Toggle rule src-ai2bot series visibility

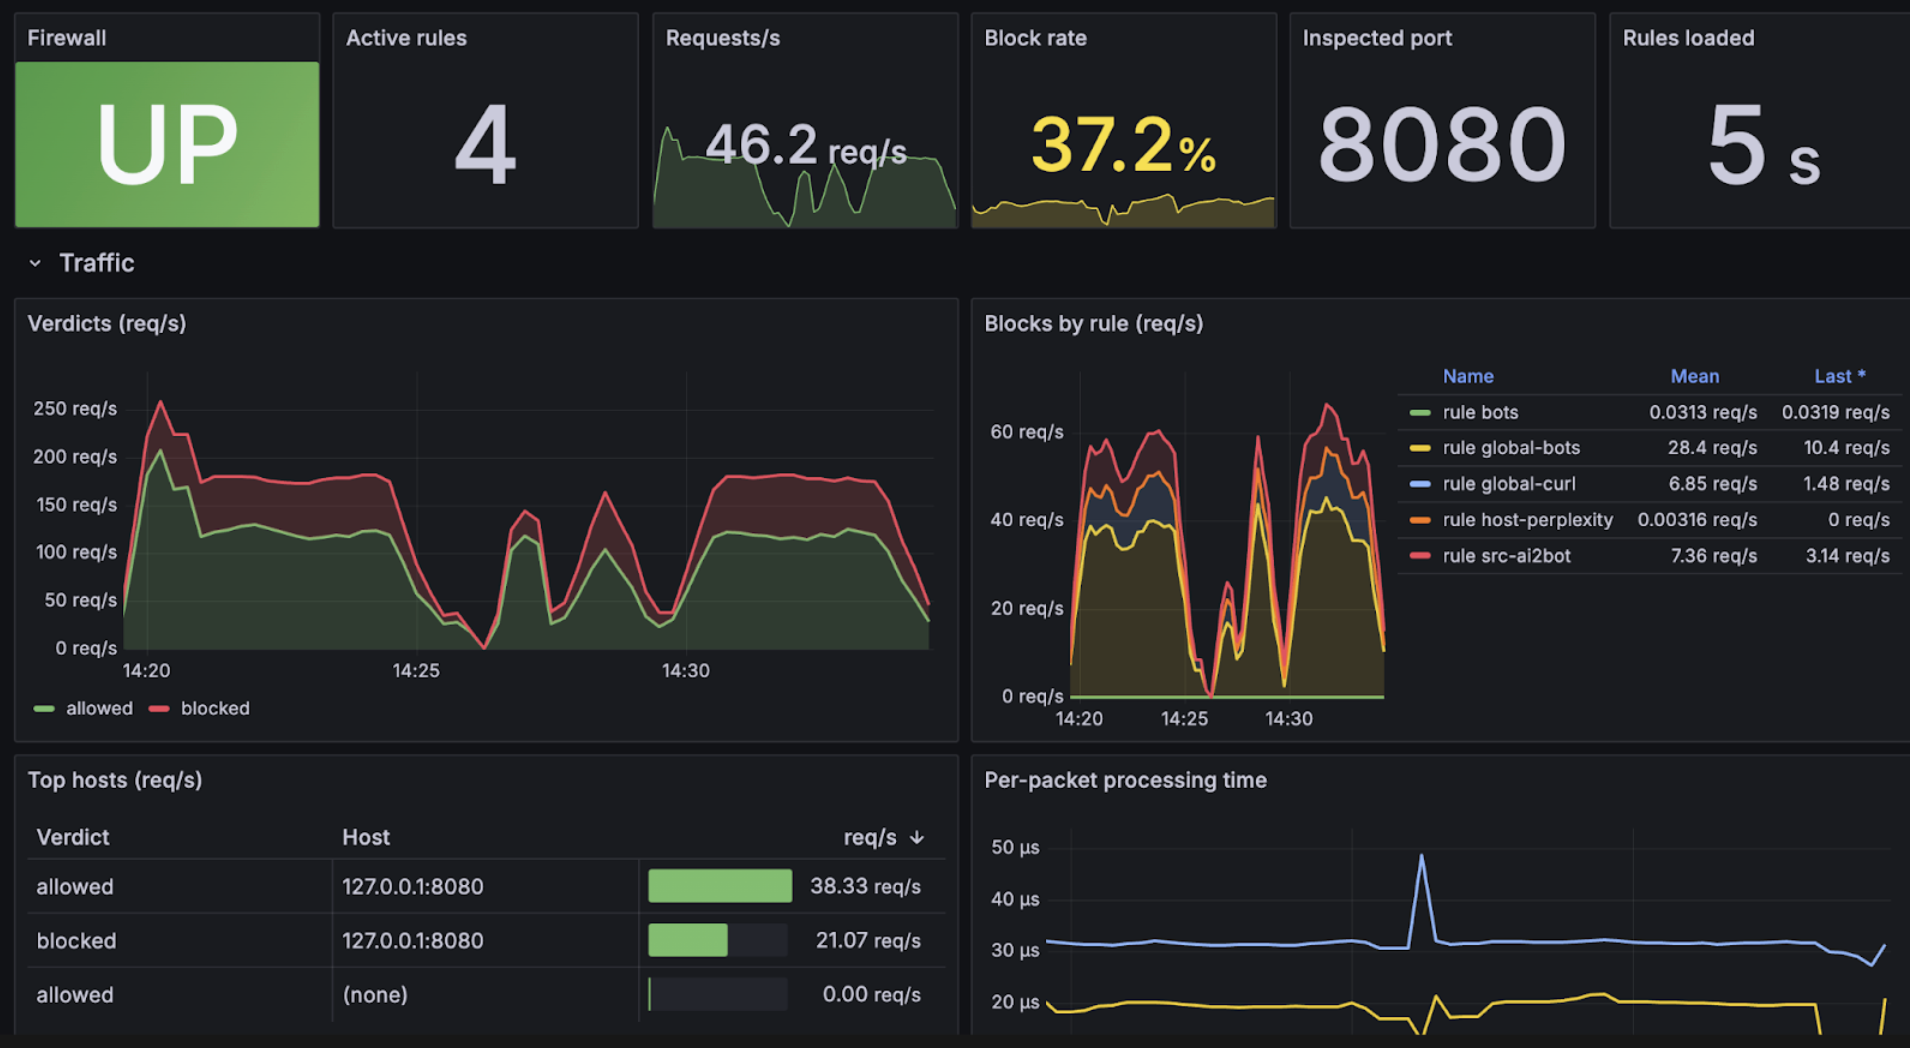click(x=1506, y=556)
